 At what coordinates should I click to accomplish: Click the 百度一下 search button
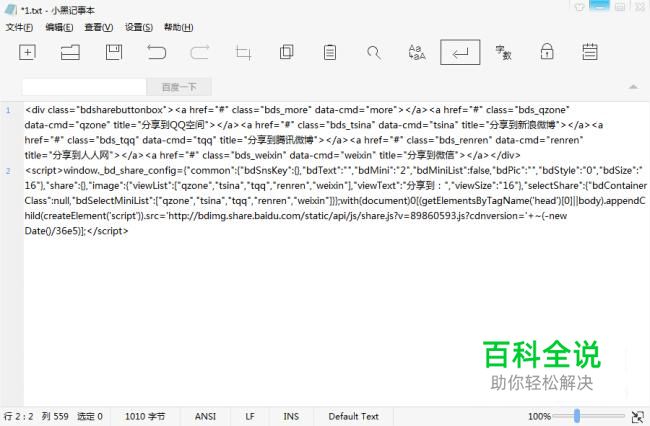pyautogui.click(x=179, y=87)
